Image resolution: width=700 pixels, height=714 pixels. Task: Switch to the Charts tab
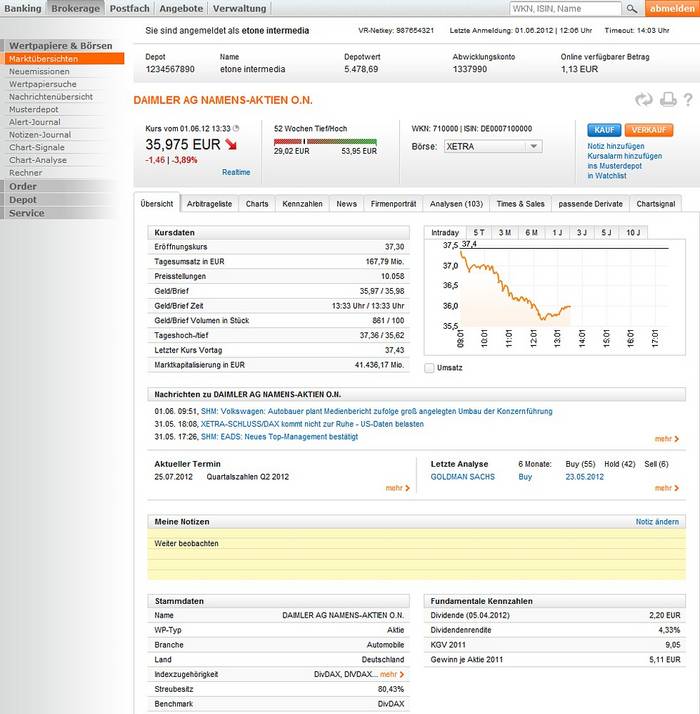pyautogui.click(x=257, y=204)
